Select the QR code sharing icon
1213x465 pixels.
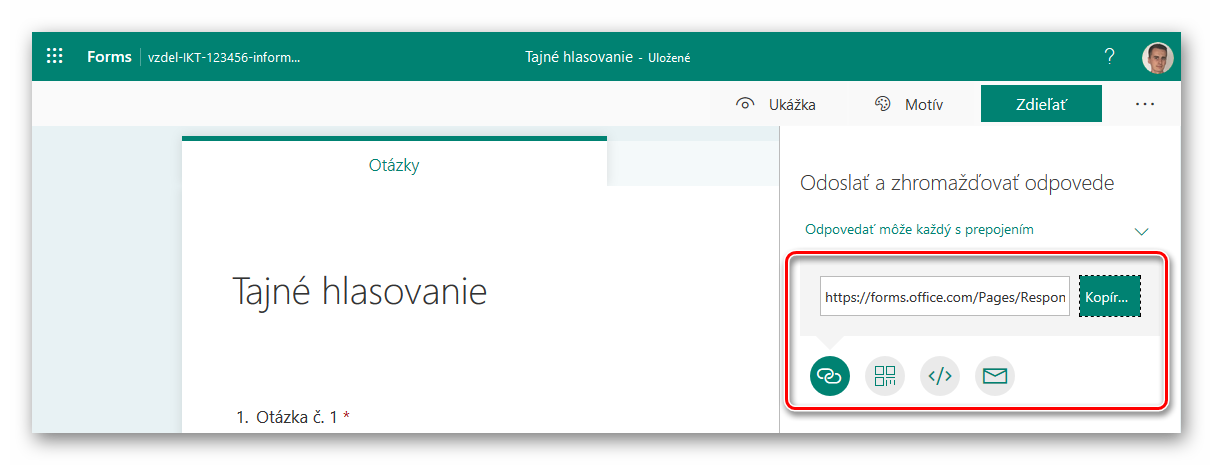click(x=884, y=376)
